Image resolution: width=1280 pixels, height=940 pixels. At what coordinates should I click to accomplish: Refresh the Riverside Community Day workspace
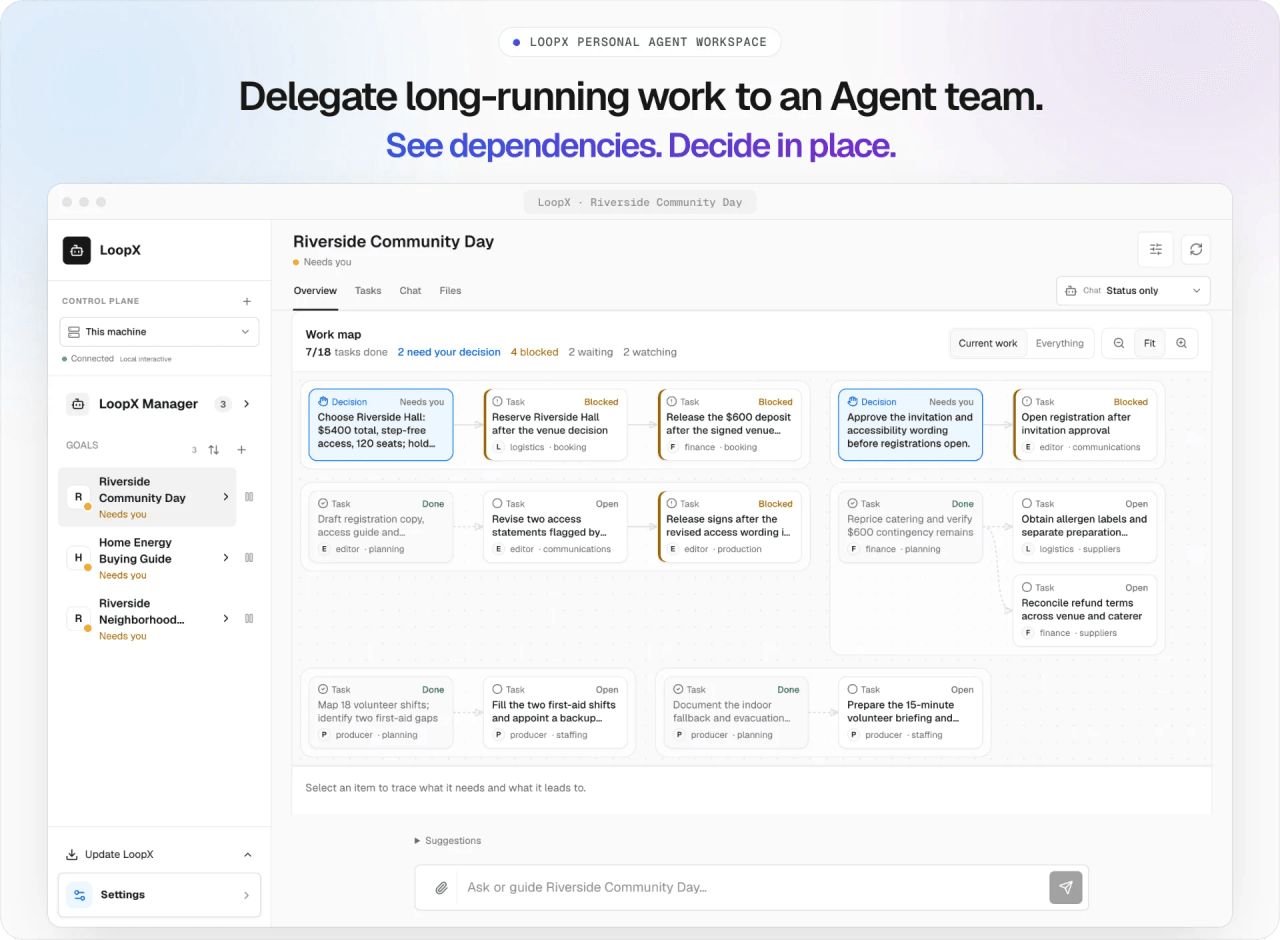click(x=1196, y=250)
